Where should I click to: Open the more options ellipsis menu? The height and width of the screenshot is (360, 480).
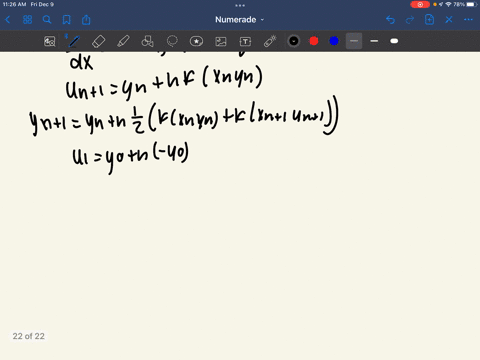pyautogui.click(x=468, y=20)
